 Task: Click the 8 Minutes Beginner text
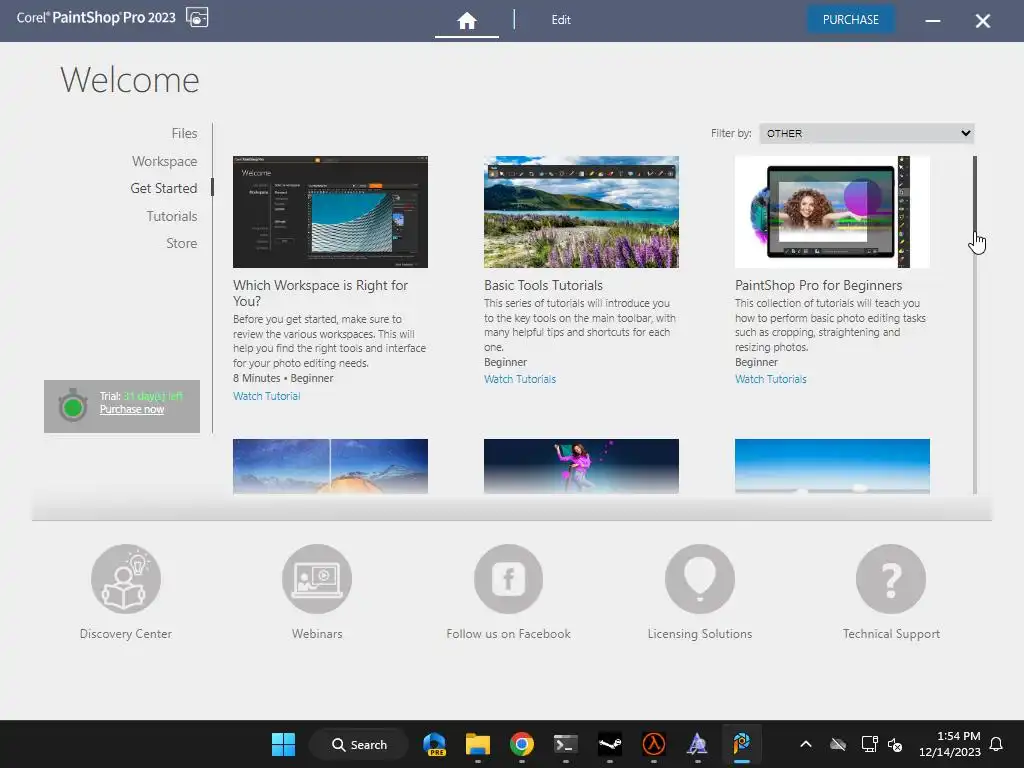283,378
